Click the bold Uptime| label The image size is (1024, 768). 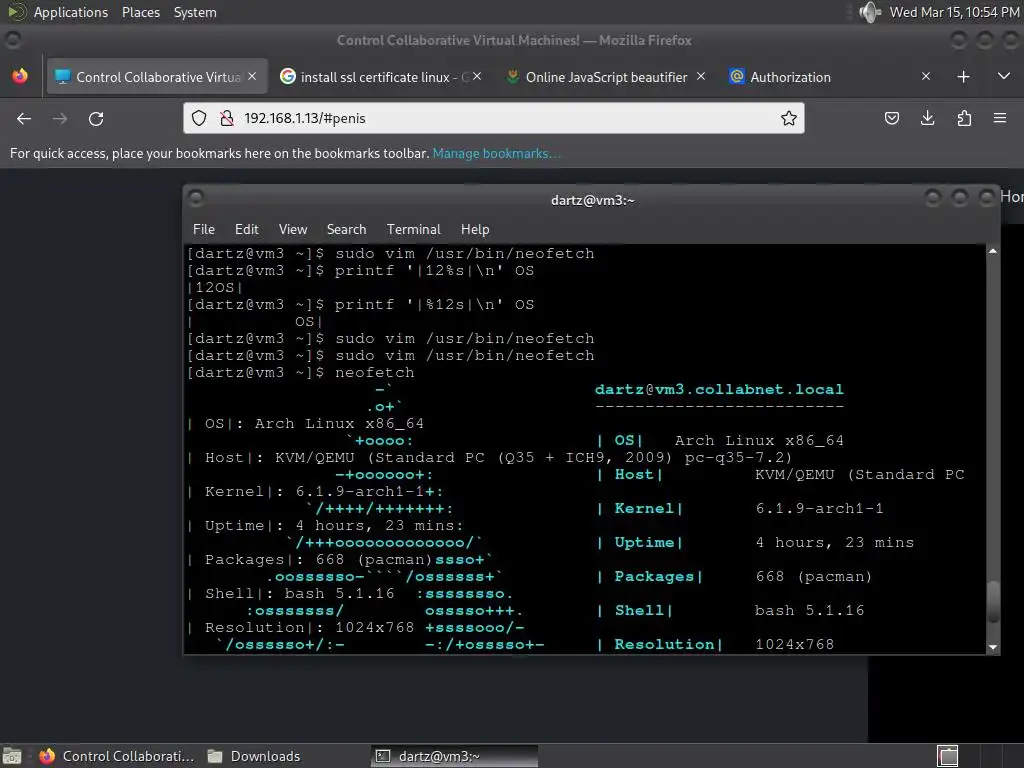pyautogui.click(x=648, y=542)
